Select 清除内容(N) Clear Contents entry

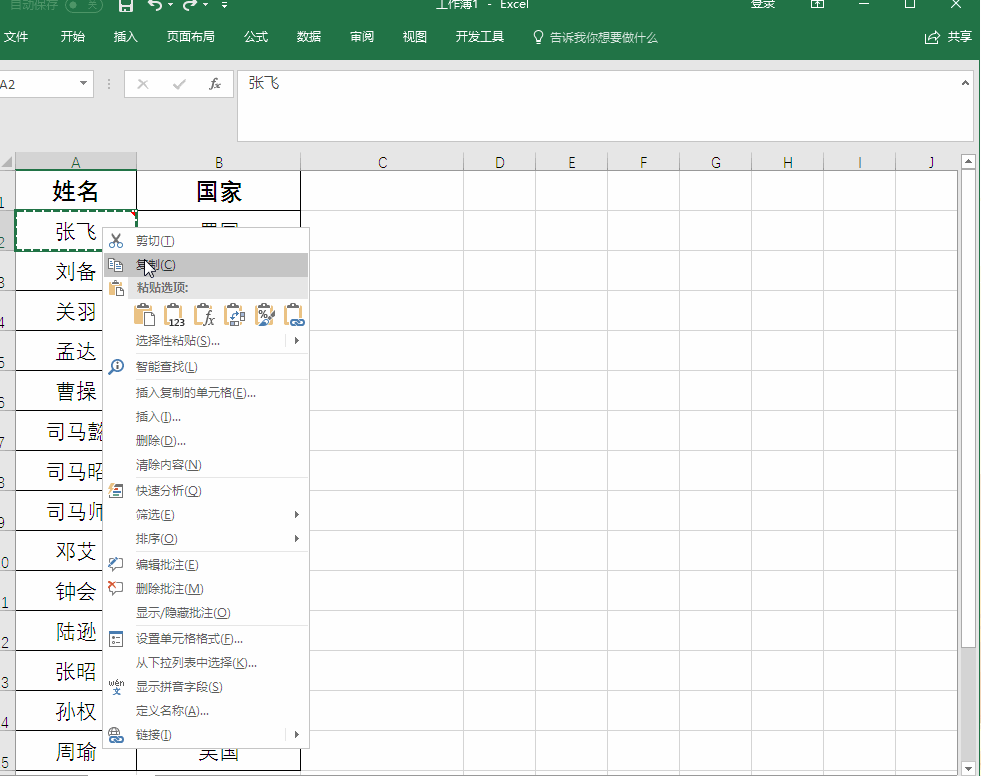(x=206, y=465)
